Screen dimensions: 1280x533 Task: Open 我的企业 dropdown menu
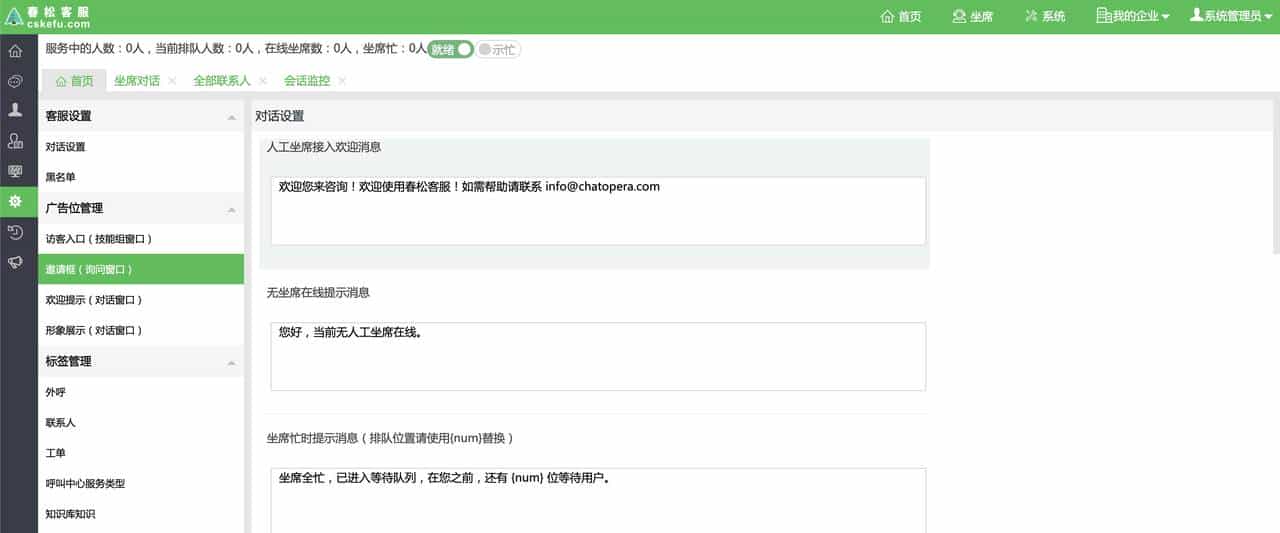point(1133,16)
